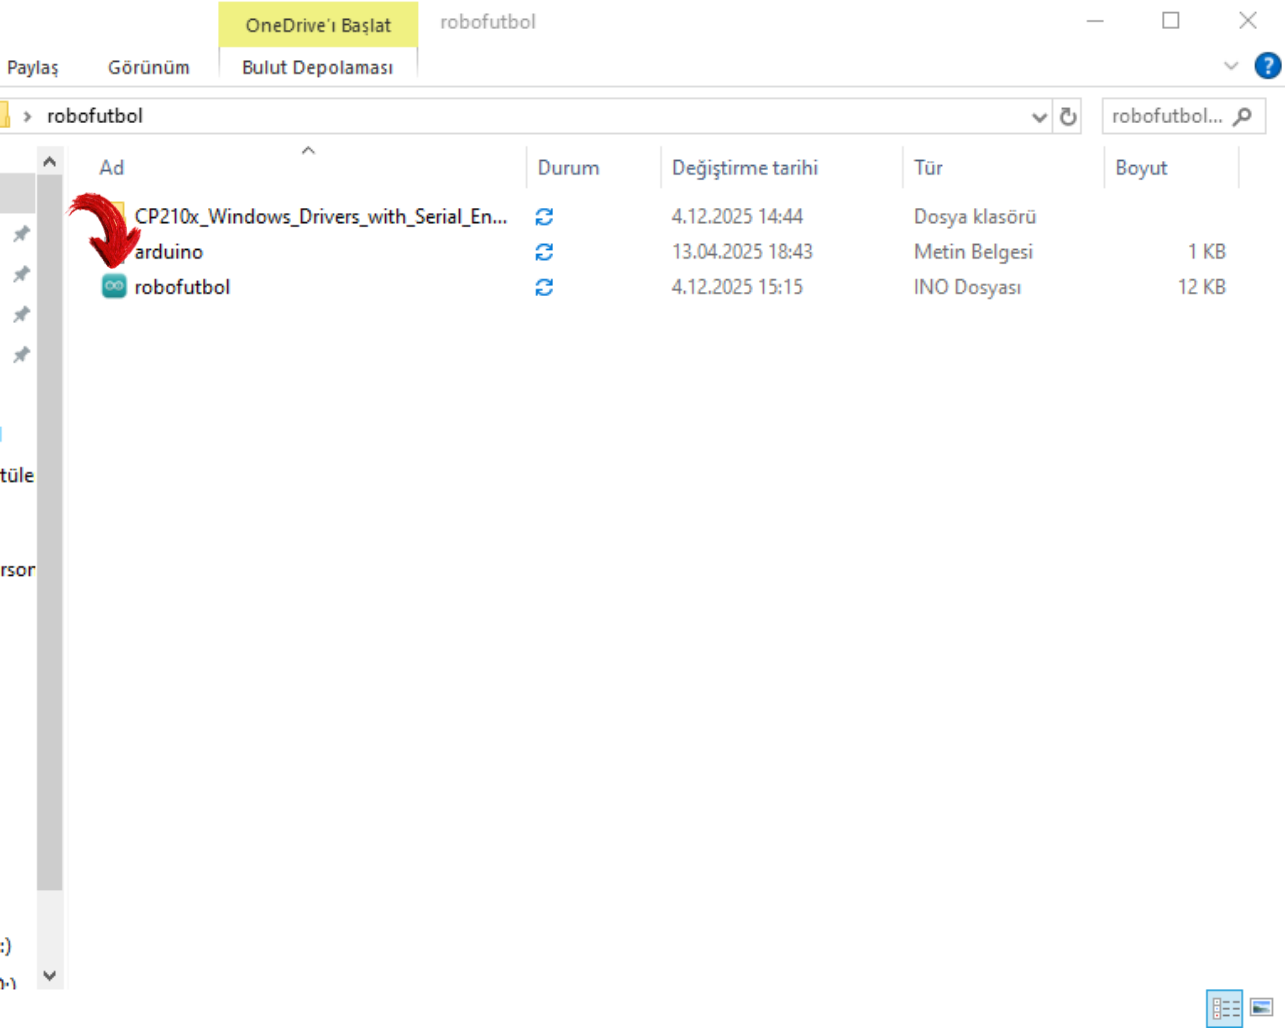The width and height of the screenshot is (1285, 1028).
Task: Switch to details view in status bar
Action: [x=1224, y=1007]
